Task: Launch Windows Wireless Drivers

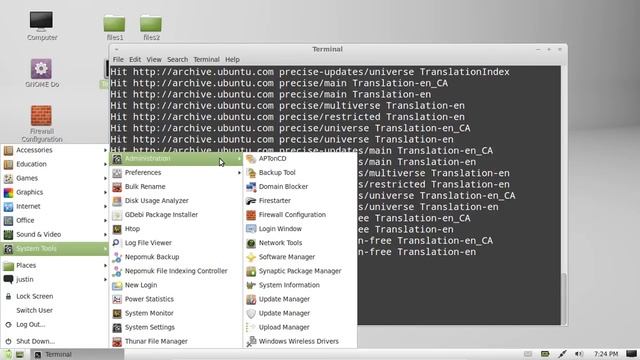Action: [300, 341]
